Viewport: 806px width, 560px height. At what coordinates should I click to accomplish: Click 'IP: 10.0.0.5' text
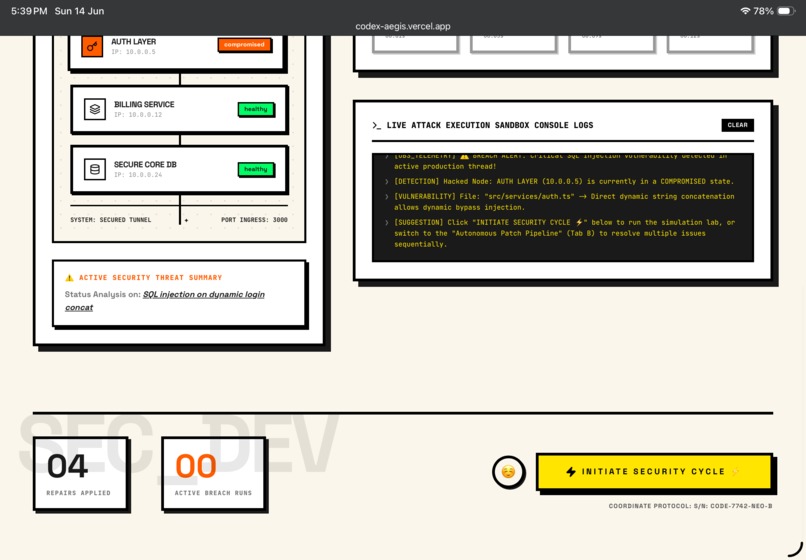(x=133, y=52)
